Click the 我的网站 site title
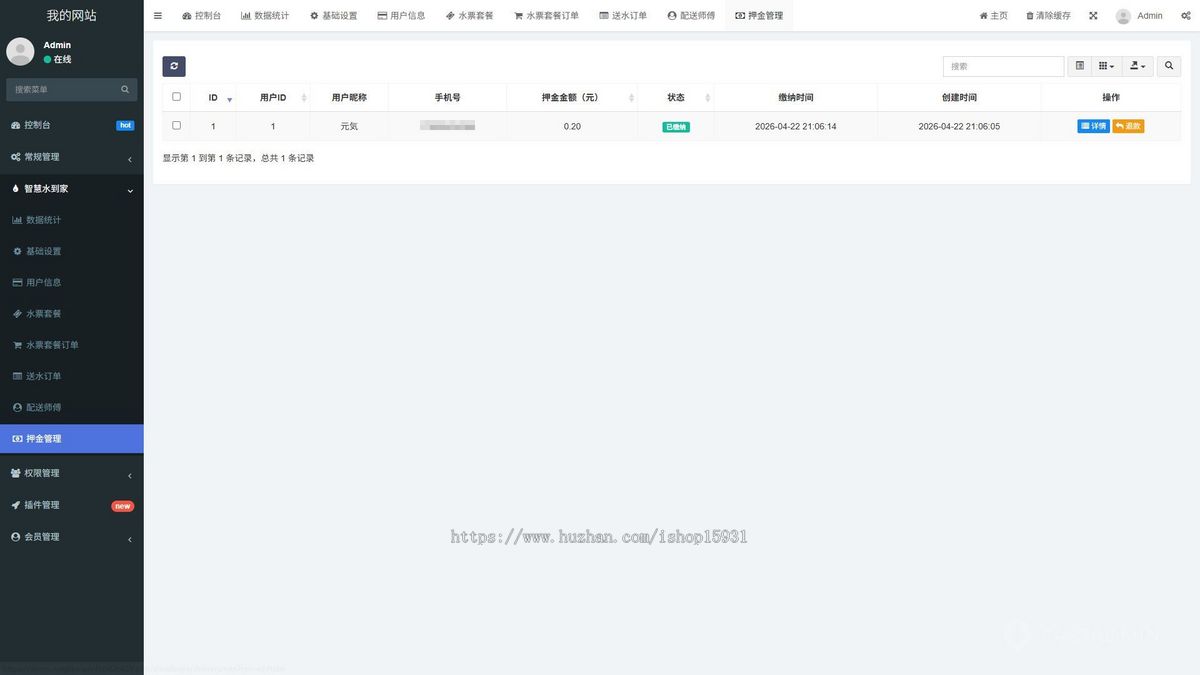1200x675 pixels. [72, 16]
